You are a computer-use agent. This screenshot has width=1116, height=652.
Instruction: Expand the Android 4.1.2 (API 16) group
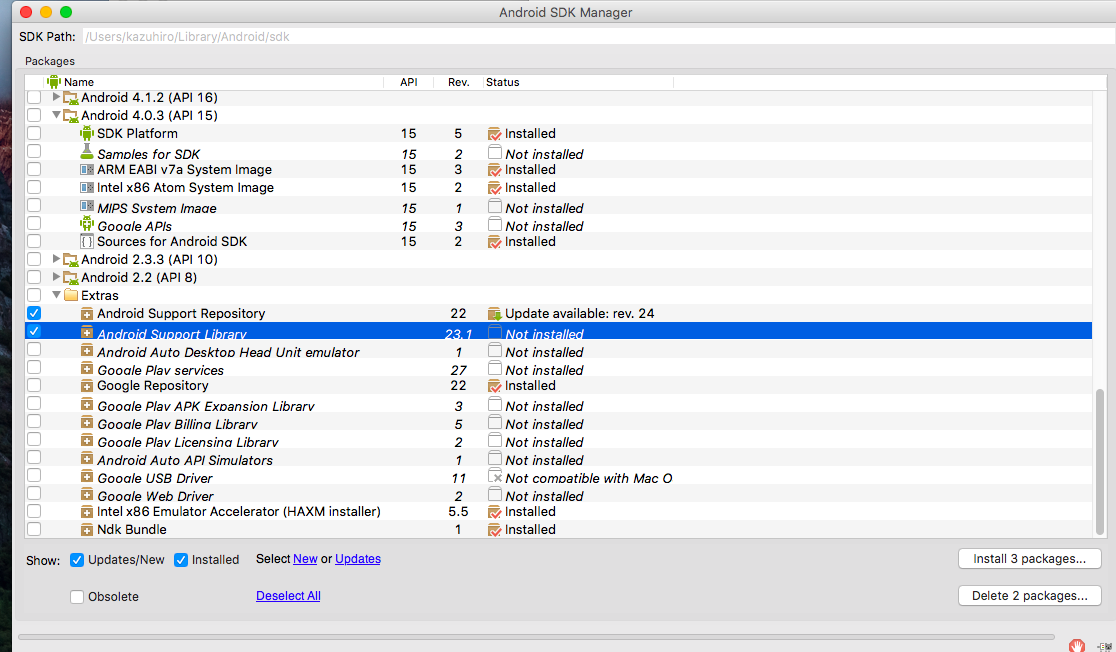[x=56, y=97]
